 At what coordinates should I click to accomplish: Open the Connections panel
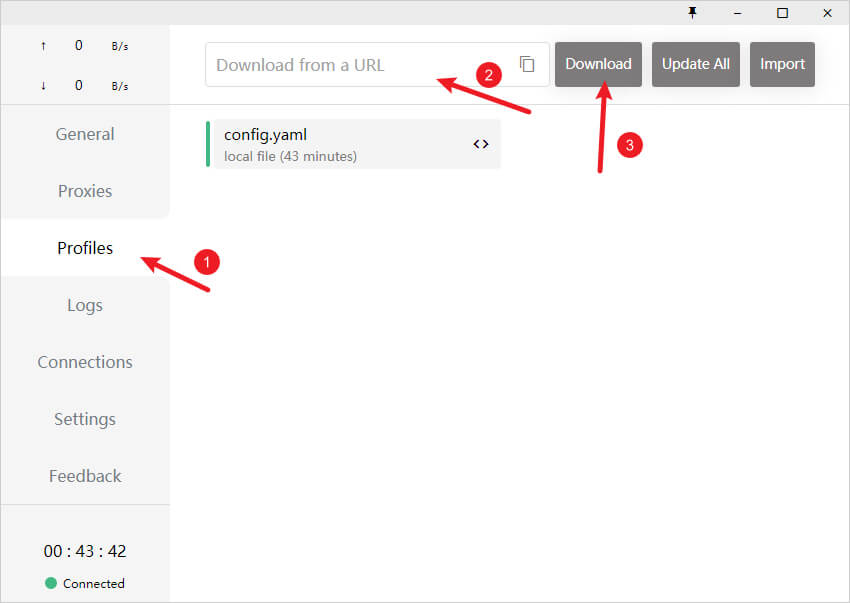pos(84,362)
